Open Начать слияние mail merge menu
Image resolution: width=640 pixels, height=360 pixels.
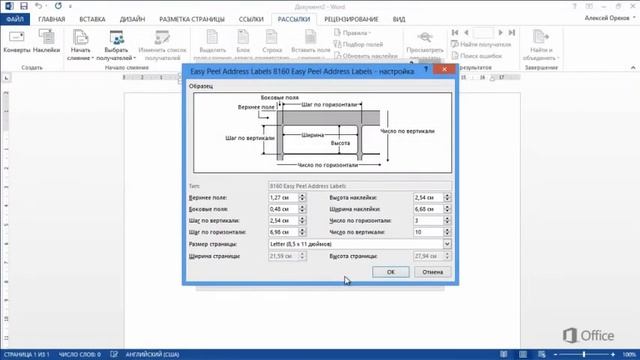(80, 45)
